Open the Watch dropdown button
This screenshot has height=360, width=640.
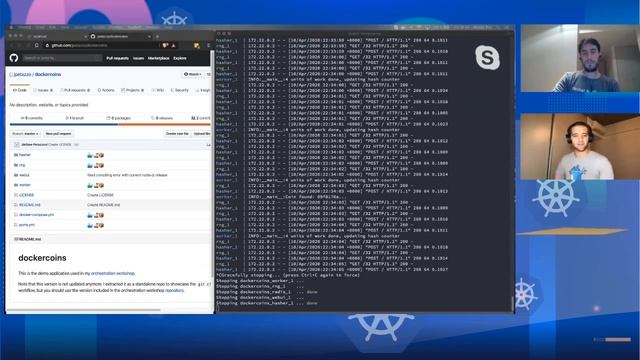192,74
